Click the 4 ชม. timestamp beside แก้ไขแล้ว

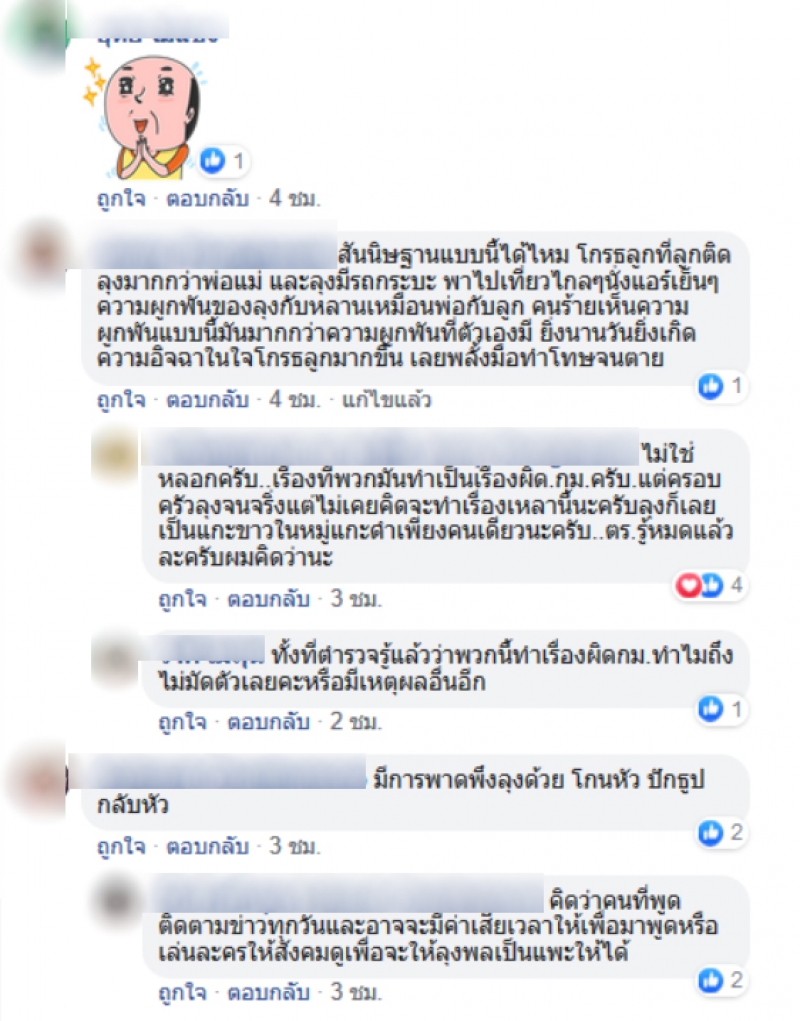[x=295, y=399]
